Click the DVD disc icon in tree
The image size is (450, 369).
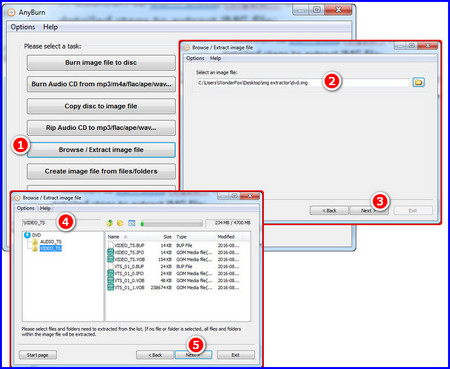(27, 235)
